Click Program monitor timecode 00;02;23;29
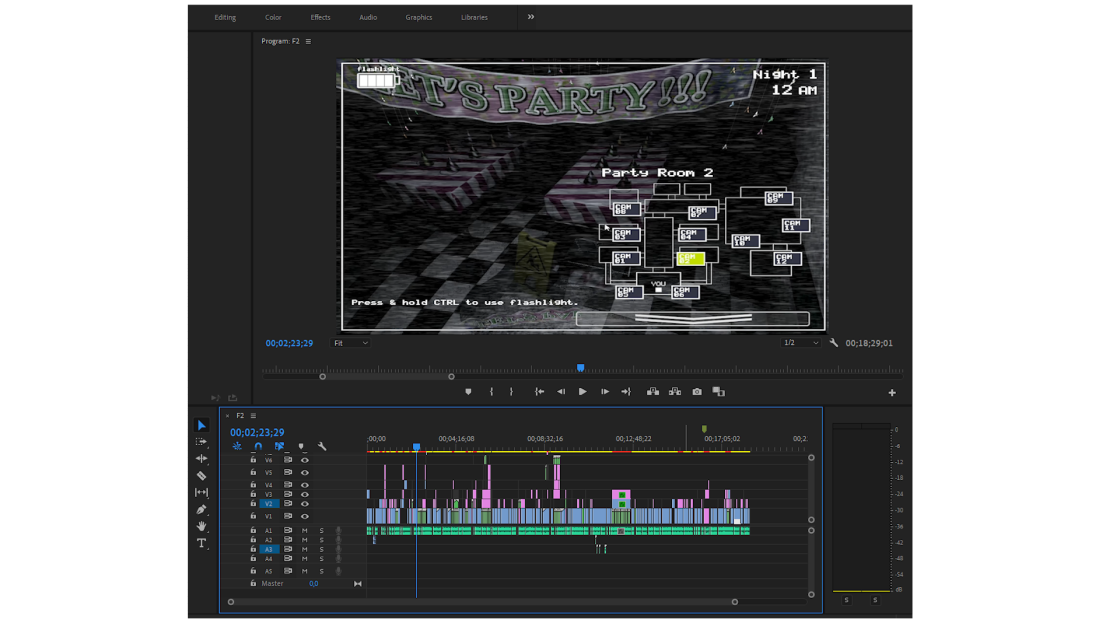 (289, 343)
